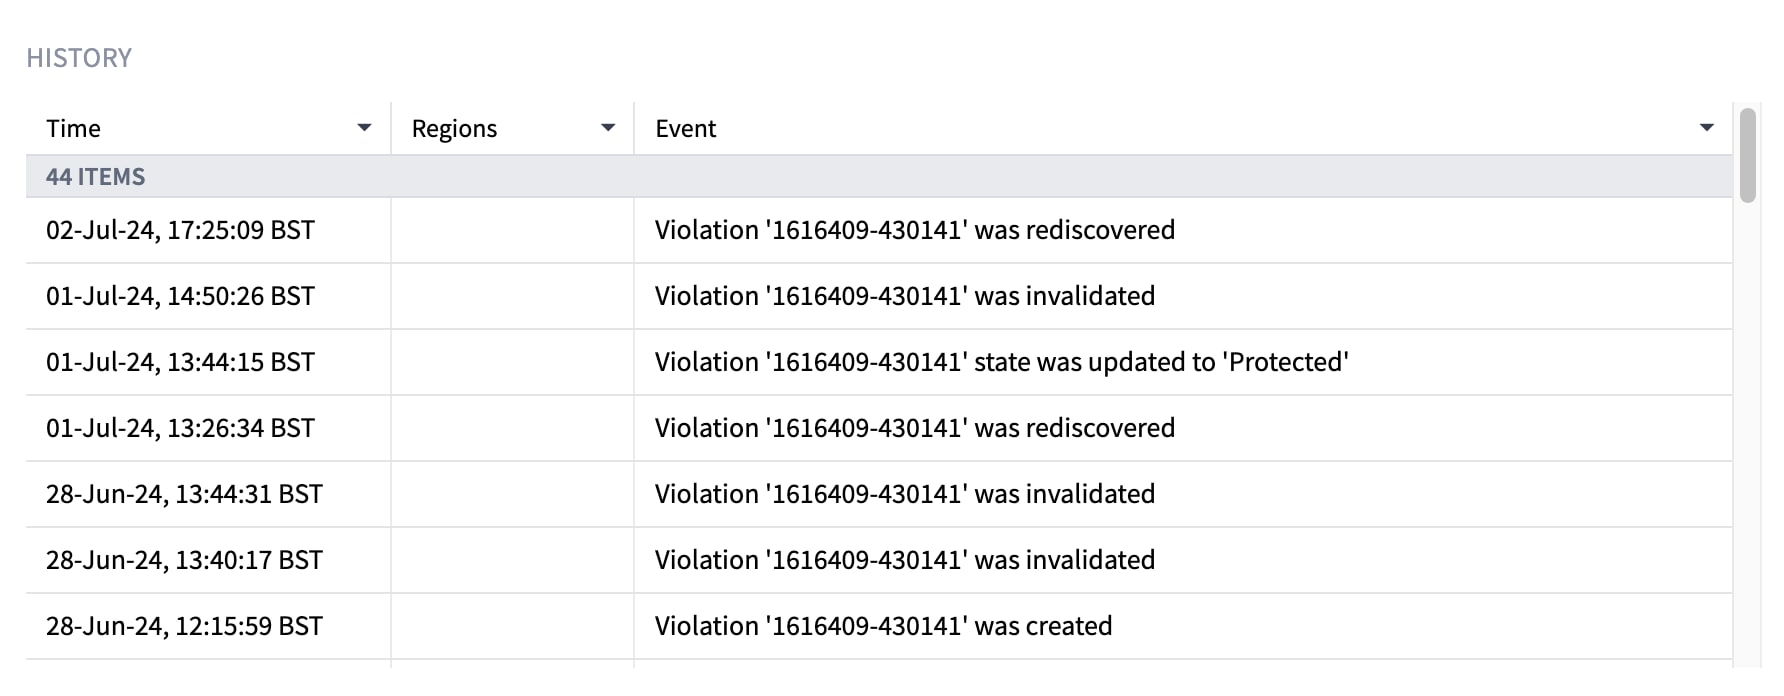Click the Event column header label
The image size is (1784, 696).
click(686, 128)
